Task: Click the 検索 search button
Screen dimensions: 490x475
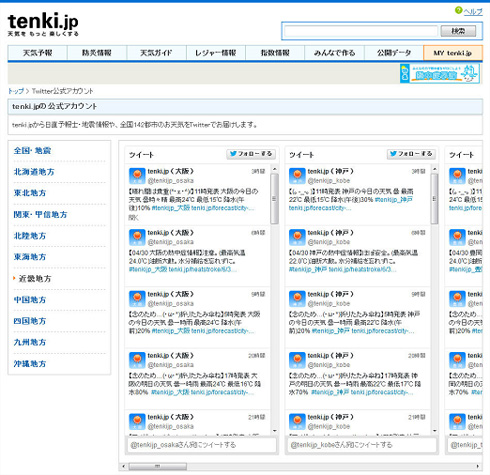Action: click(458, 31)
